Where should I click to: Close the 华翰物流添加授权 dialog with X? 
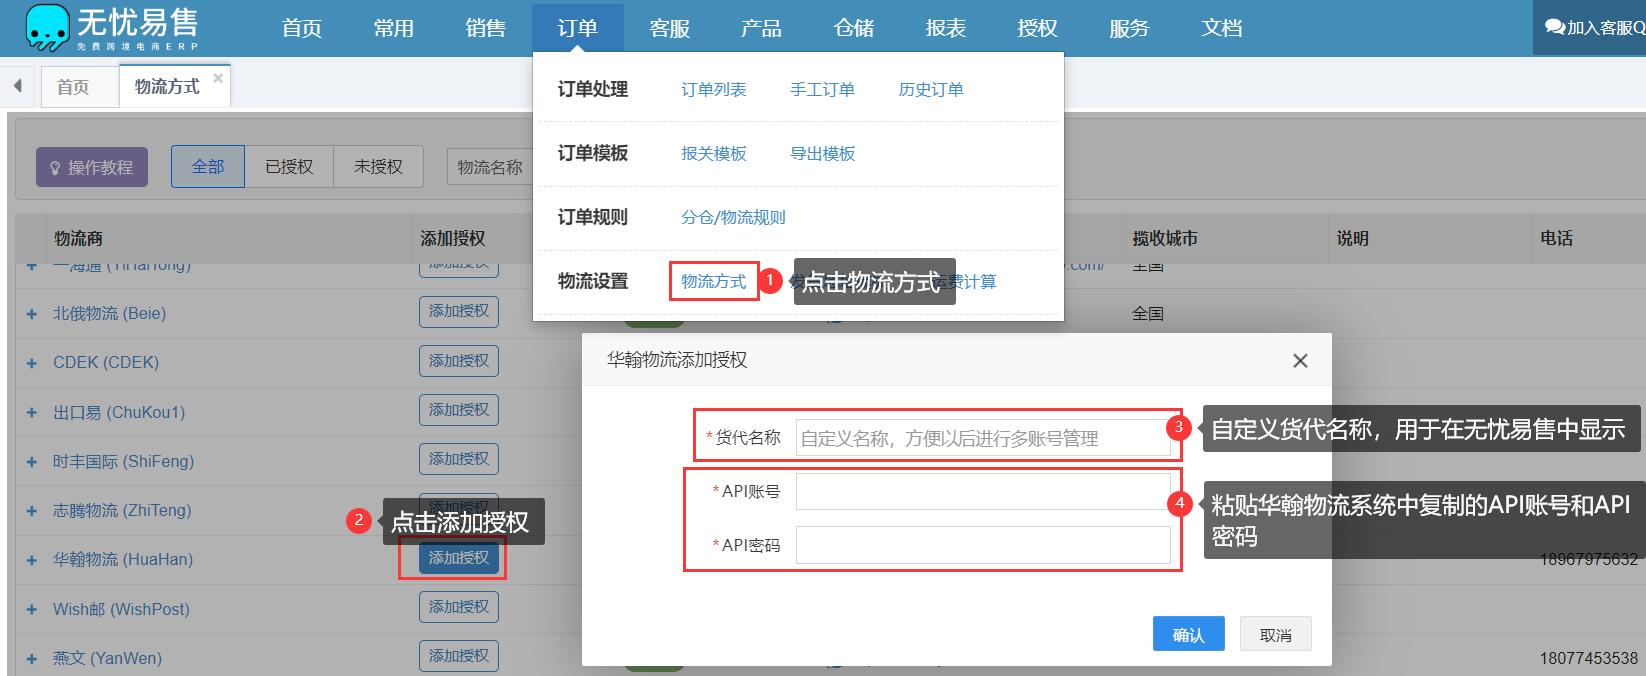tap(1300, 361)
